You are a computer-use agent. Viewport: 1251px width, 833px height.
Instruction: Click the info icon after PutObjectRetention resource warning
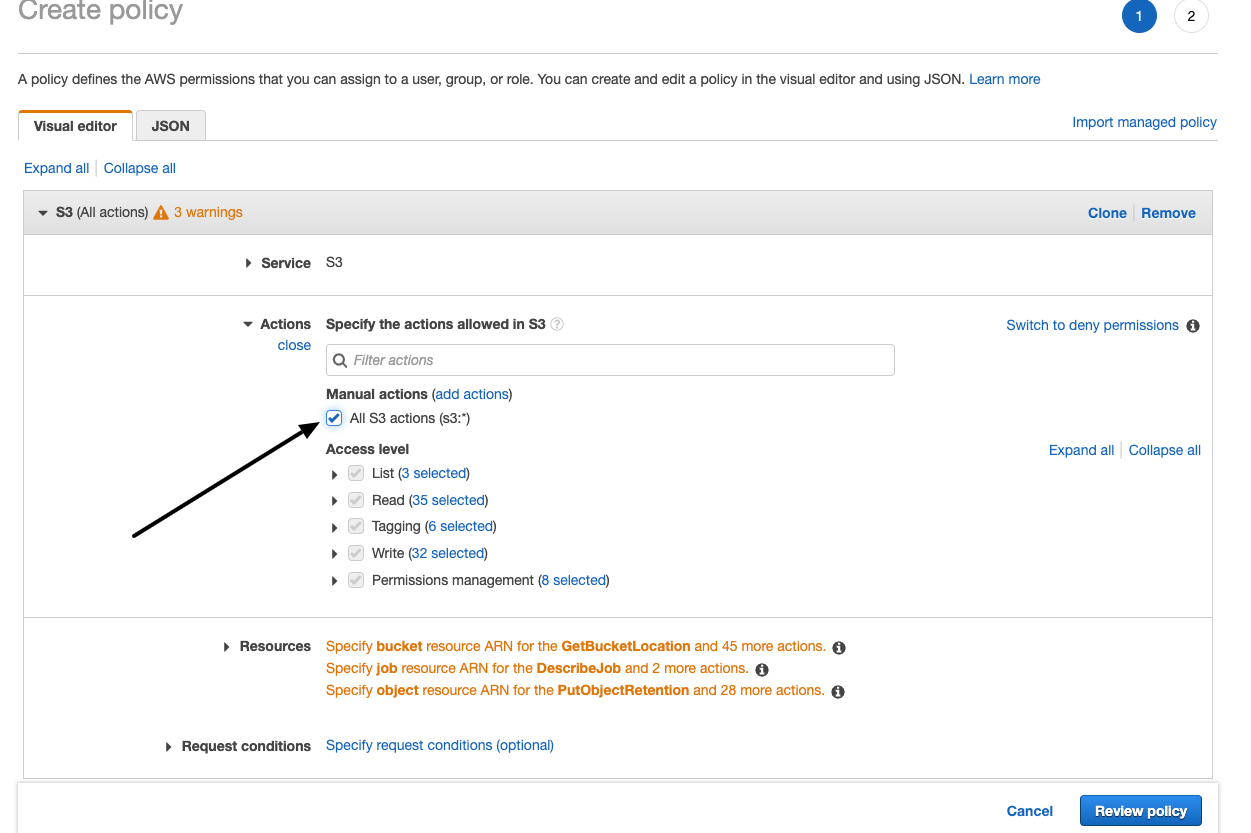click(838, 691)
